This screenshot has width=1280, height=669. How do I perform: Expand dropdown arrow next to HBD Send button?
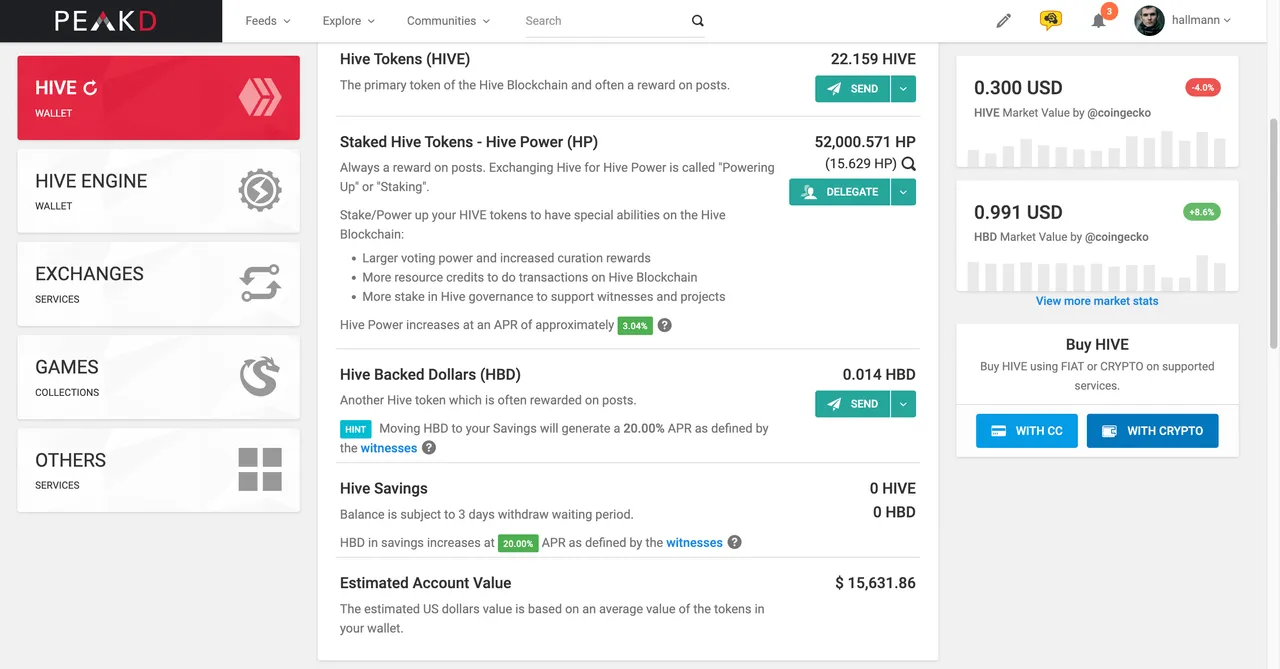[903, 404]
